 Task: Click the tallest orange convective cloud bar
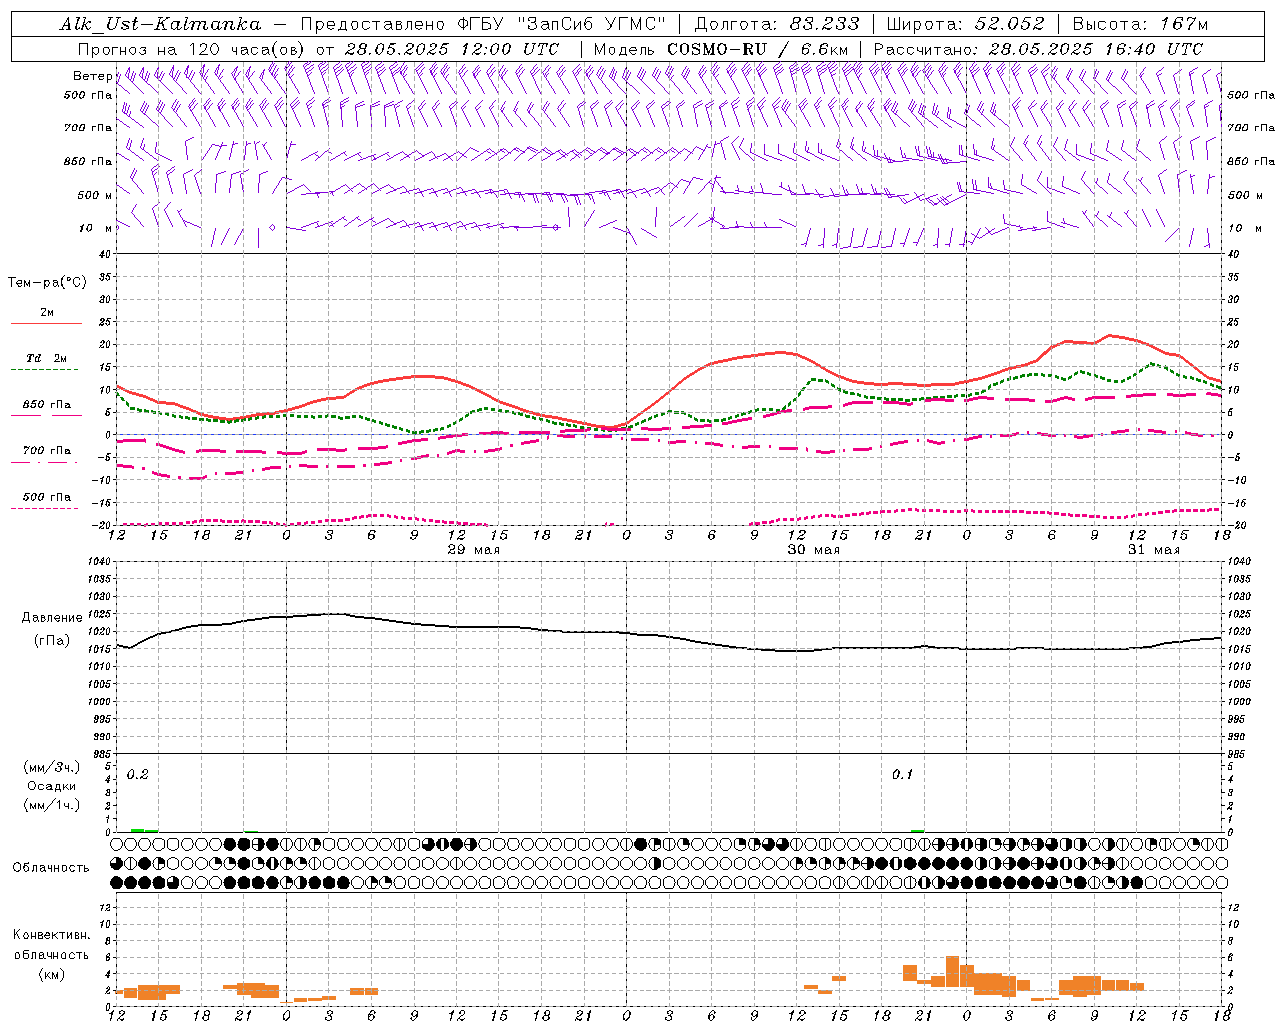click(952, 972)
